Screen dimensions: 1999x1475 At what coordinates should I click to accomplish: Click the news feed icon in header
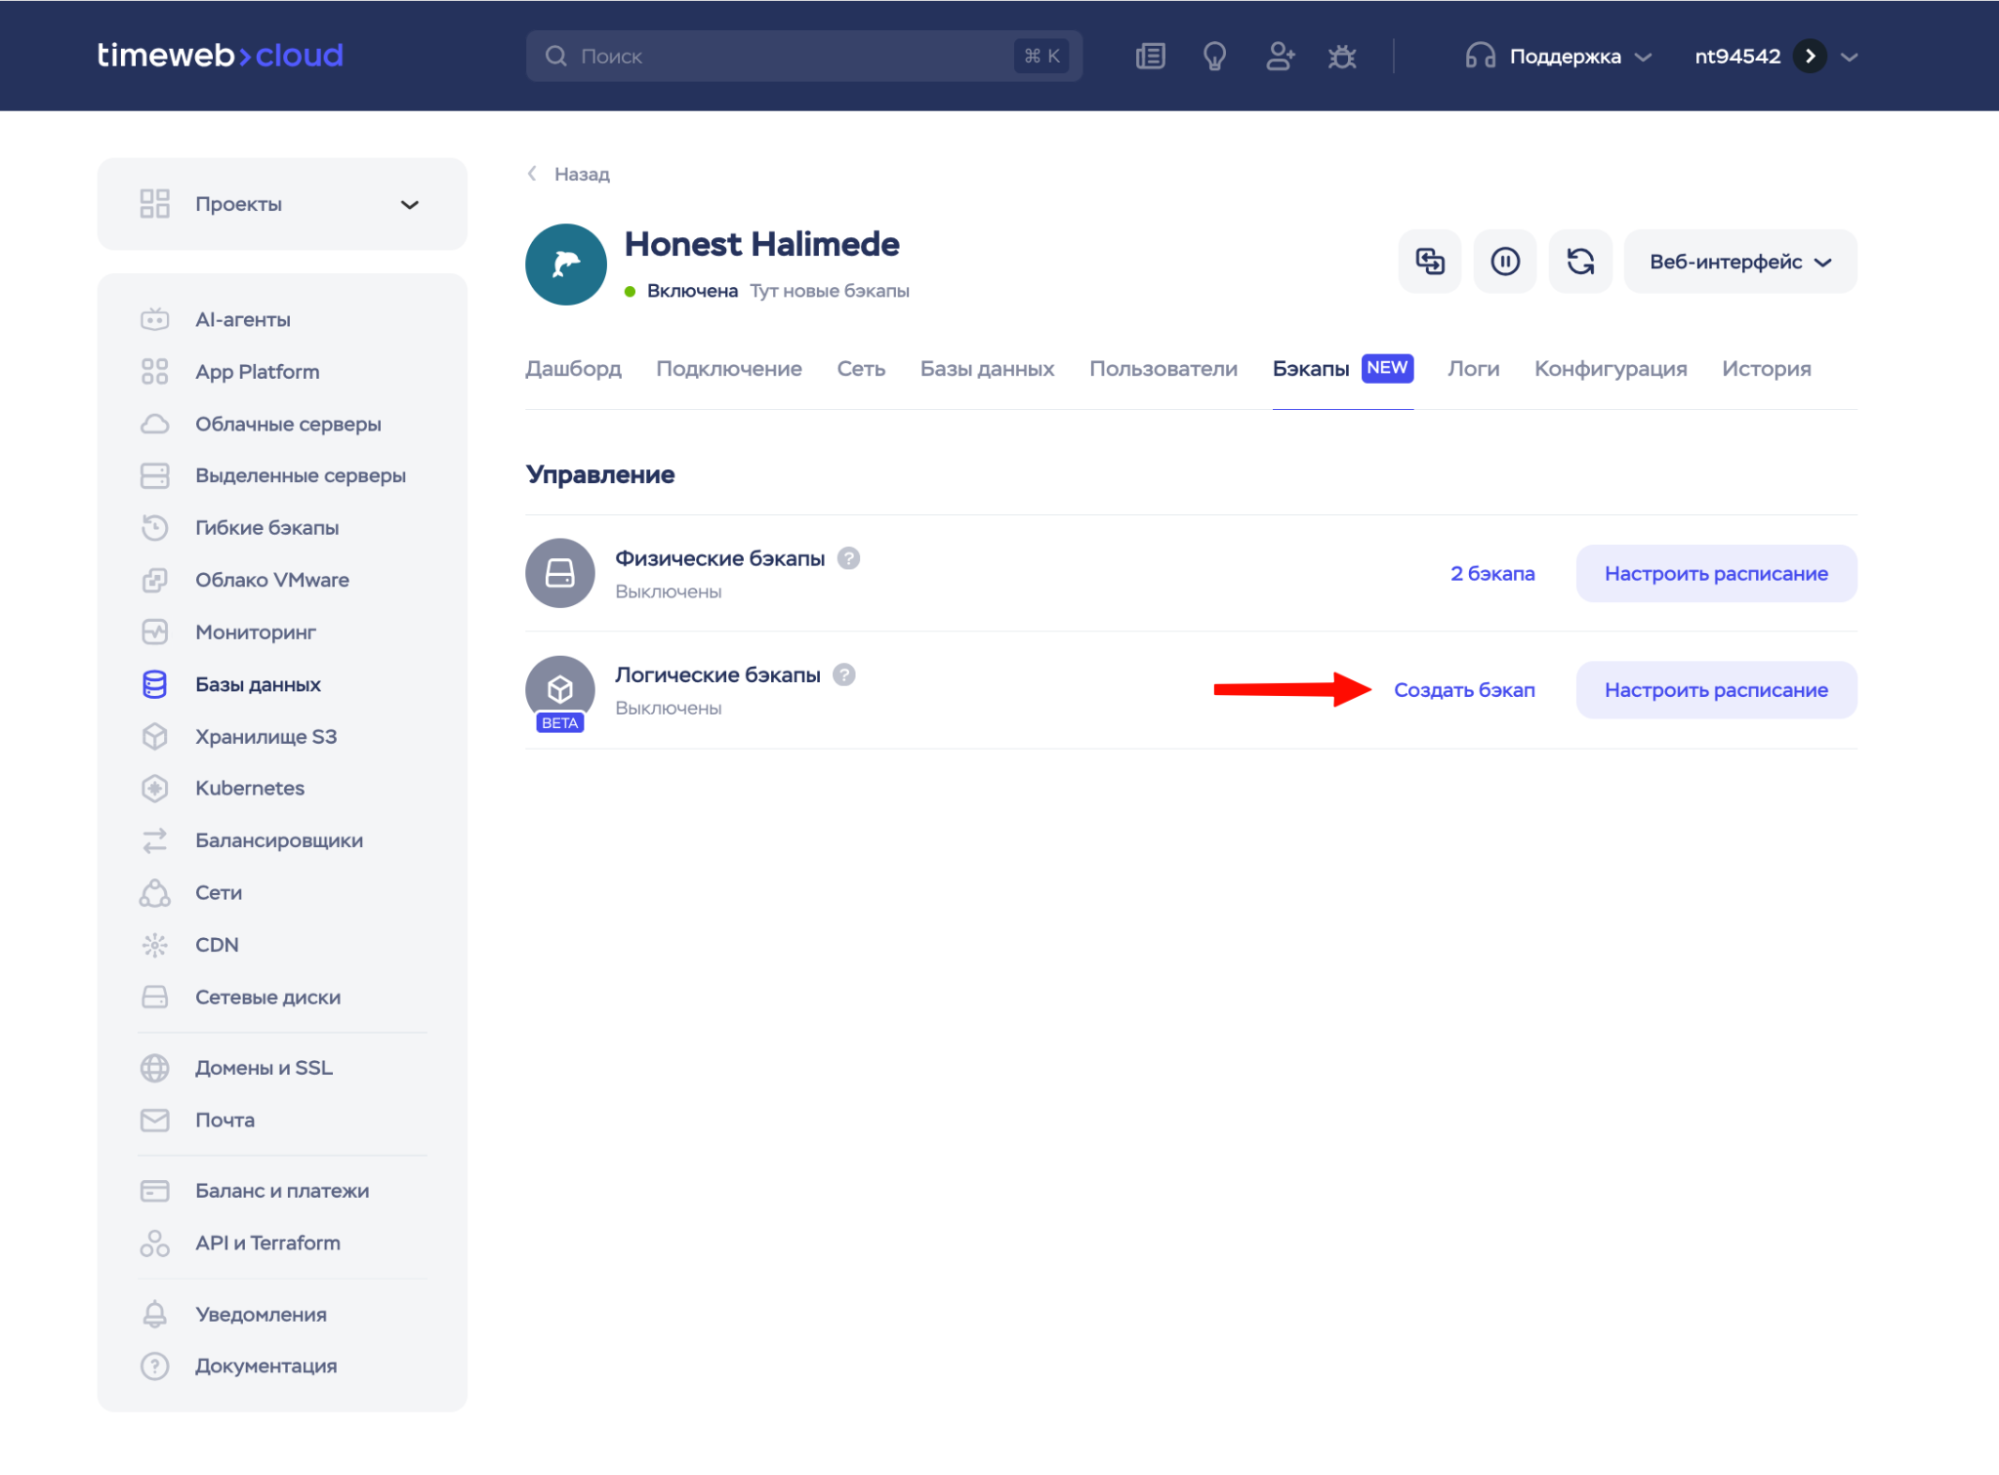pyautogui.click(x=1150, y=56)
